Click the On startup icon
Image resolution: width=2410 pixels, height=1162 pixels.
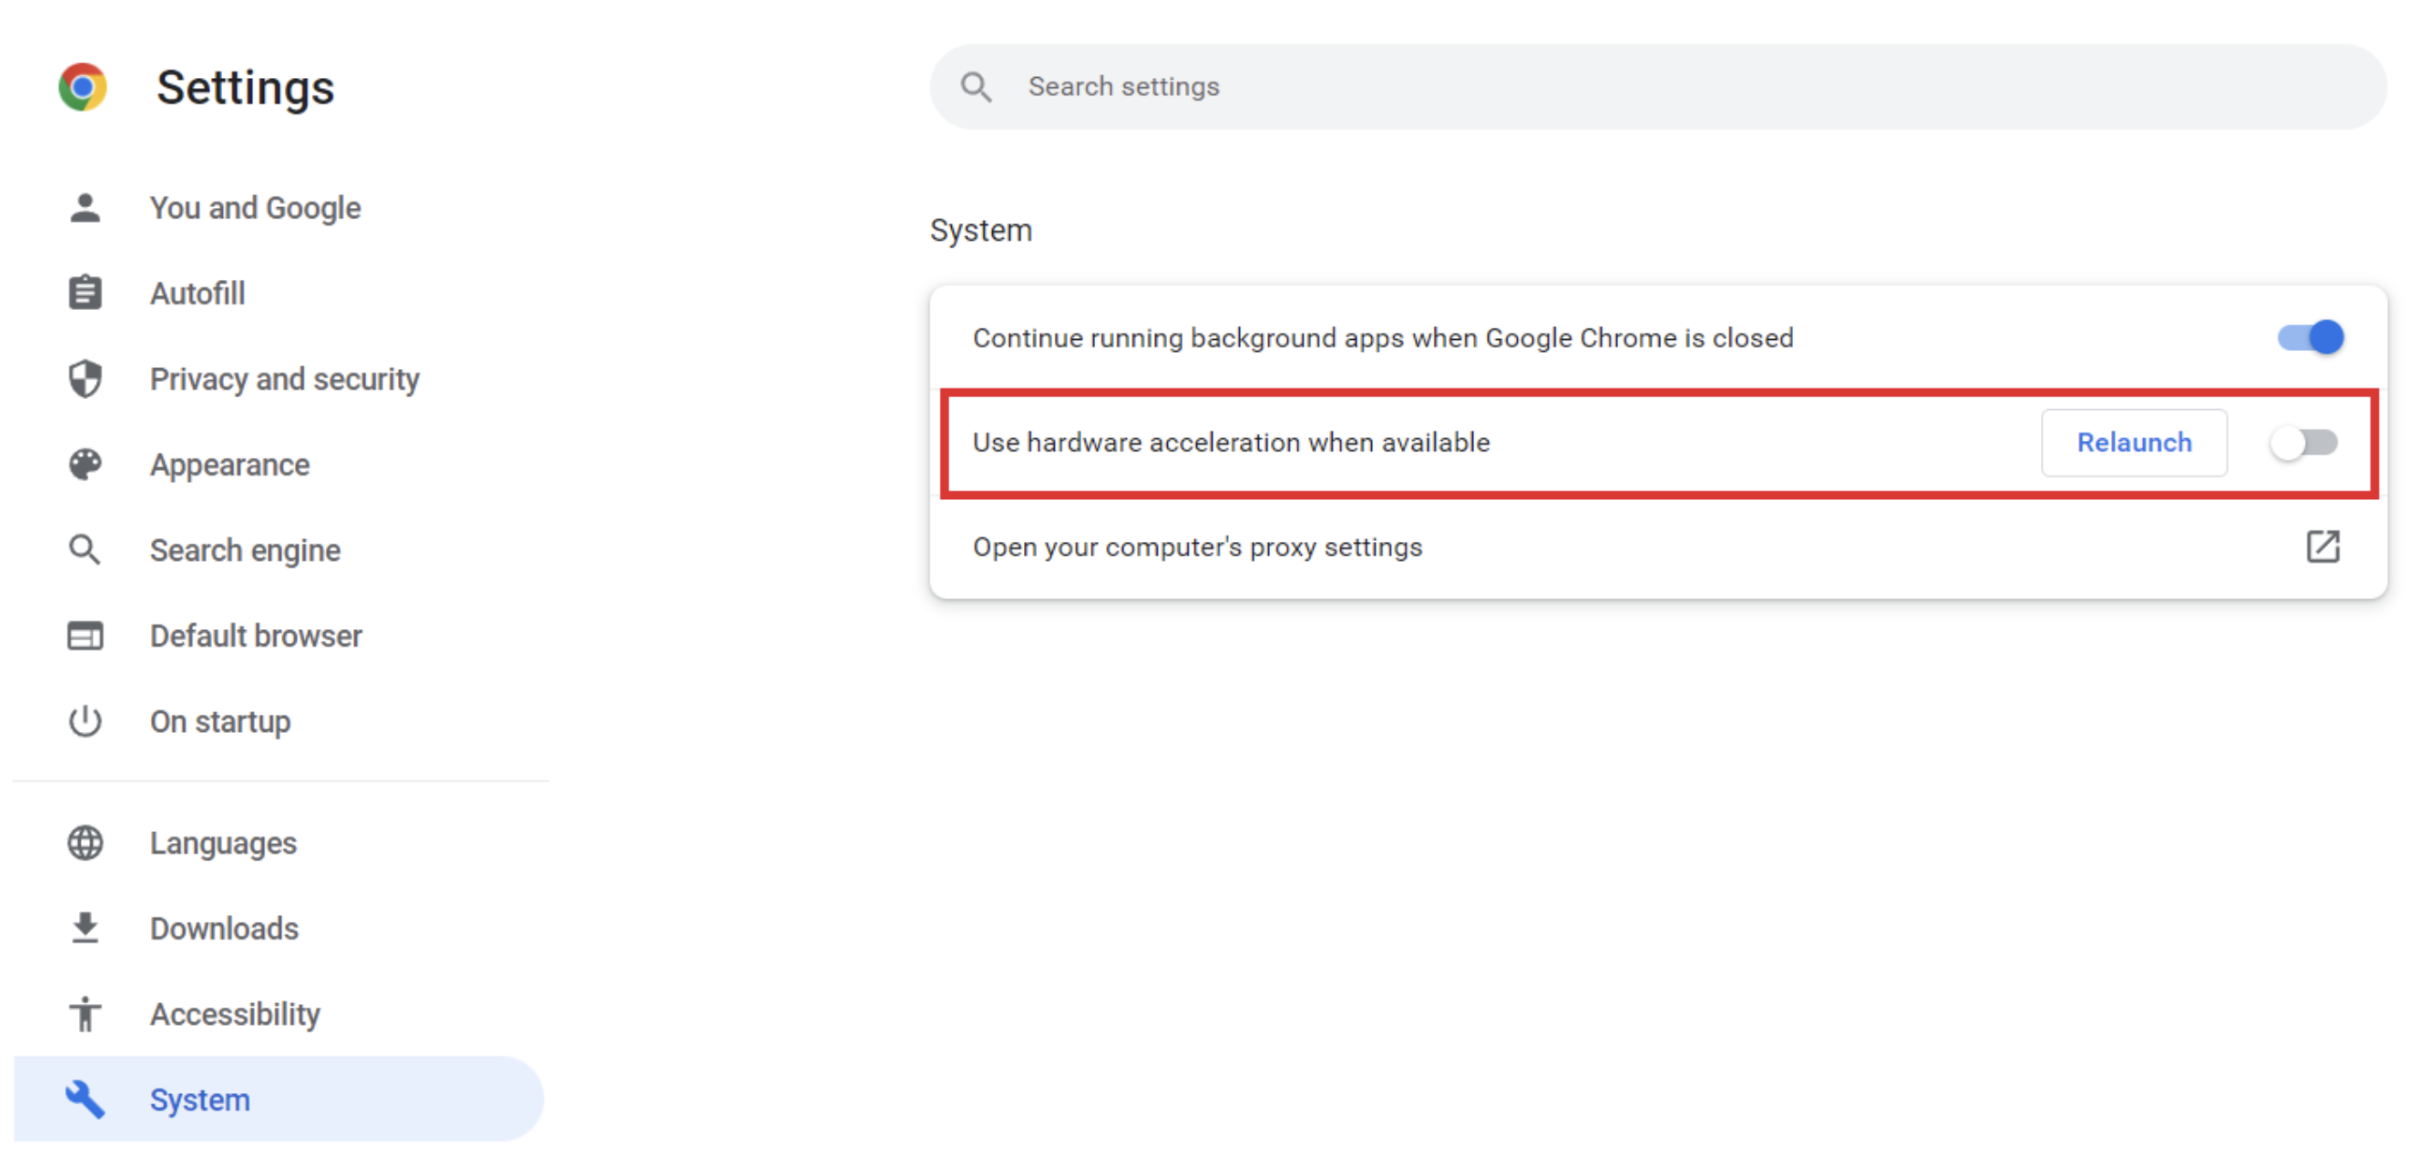pos(85,719)
